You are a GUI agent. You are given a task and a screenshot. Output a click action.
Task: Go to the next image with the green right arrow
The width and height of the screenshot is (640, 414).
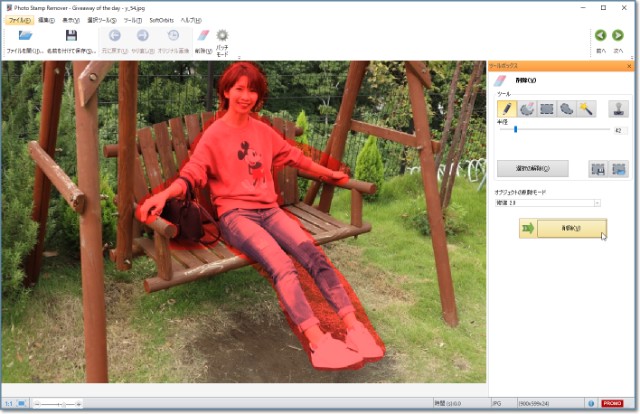(618, 36)
